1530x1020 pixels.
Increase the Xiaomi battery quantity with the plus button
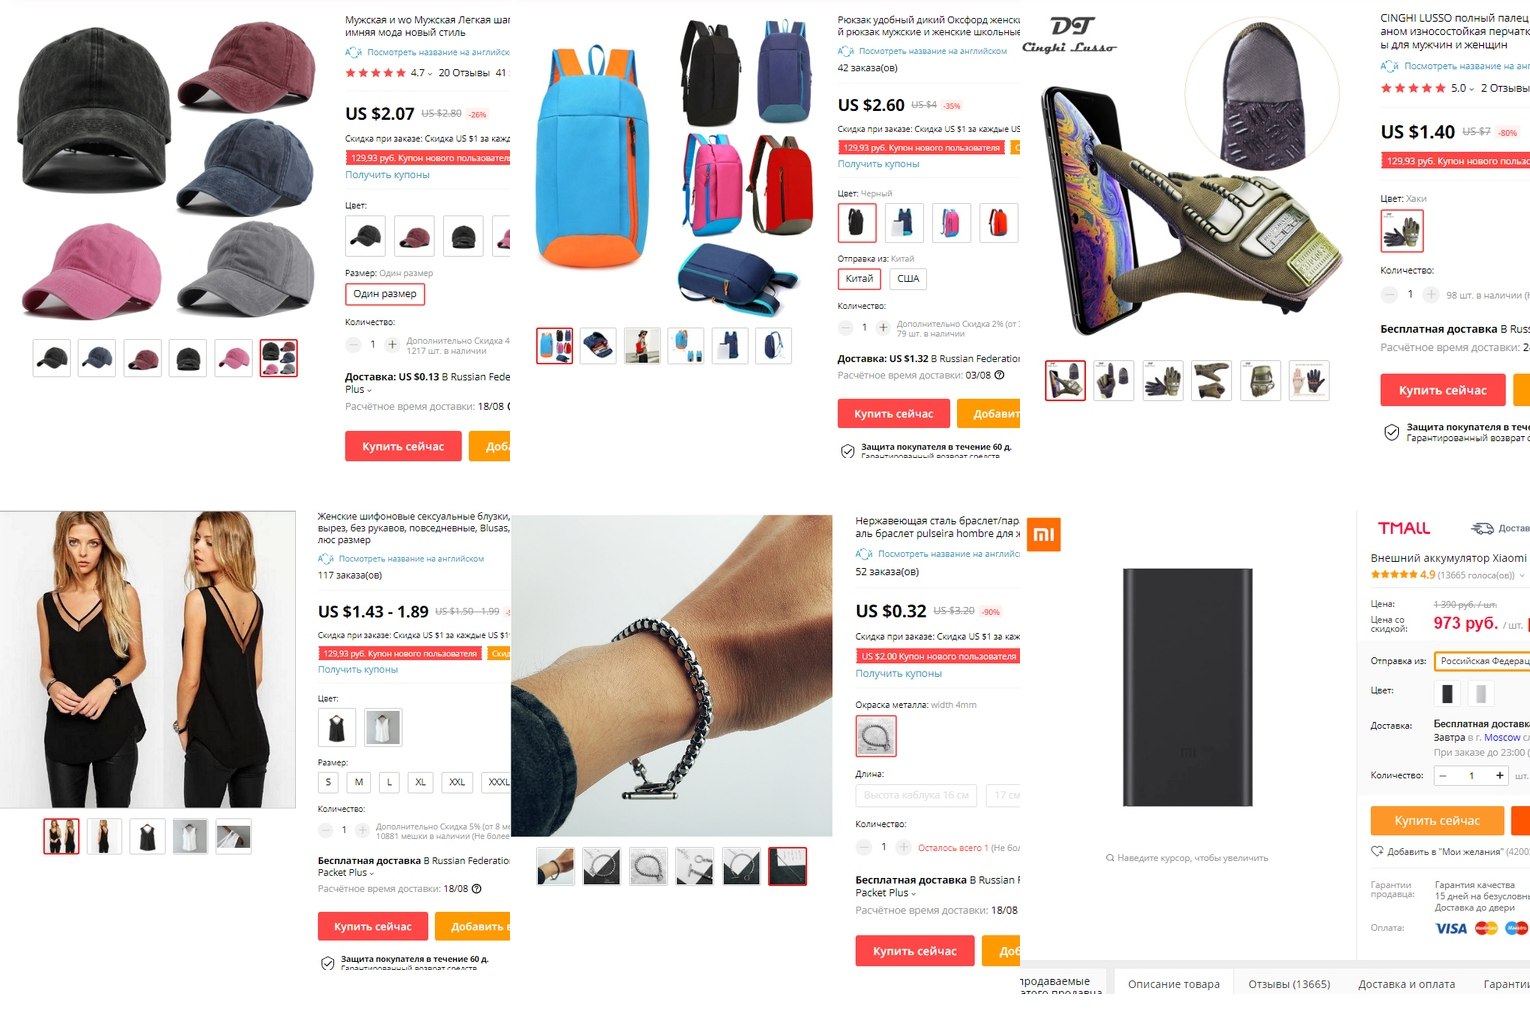click(1499, 775)
